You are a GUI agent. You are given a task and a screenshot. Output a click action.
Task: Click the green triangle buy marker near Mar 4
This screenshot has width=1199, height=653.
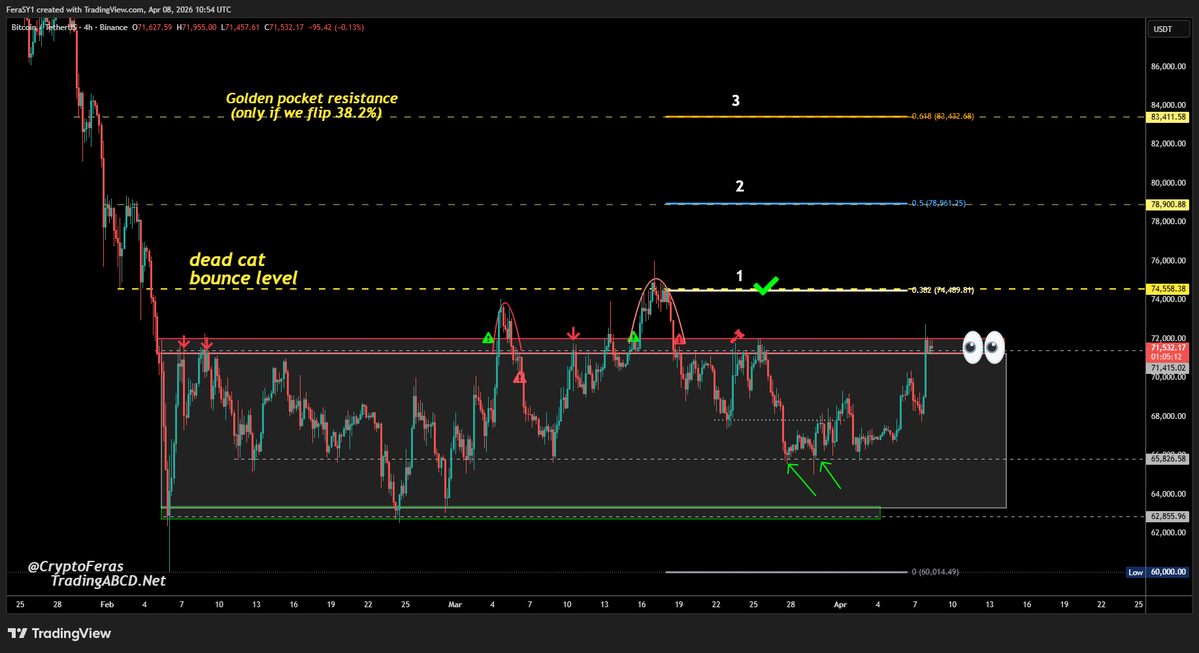click(488, 338)
